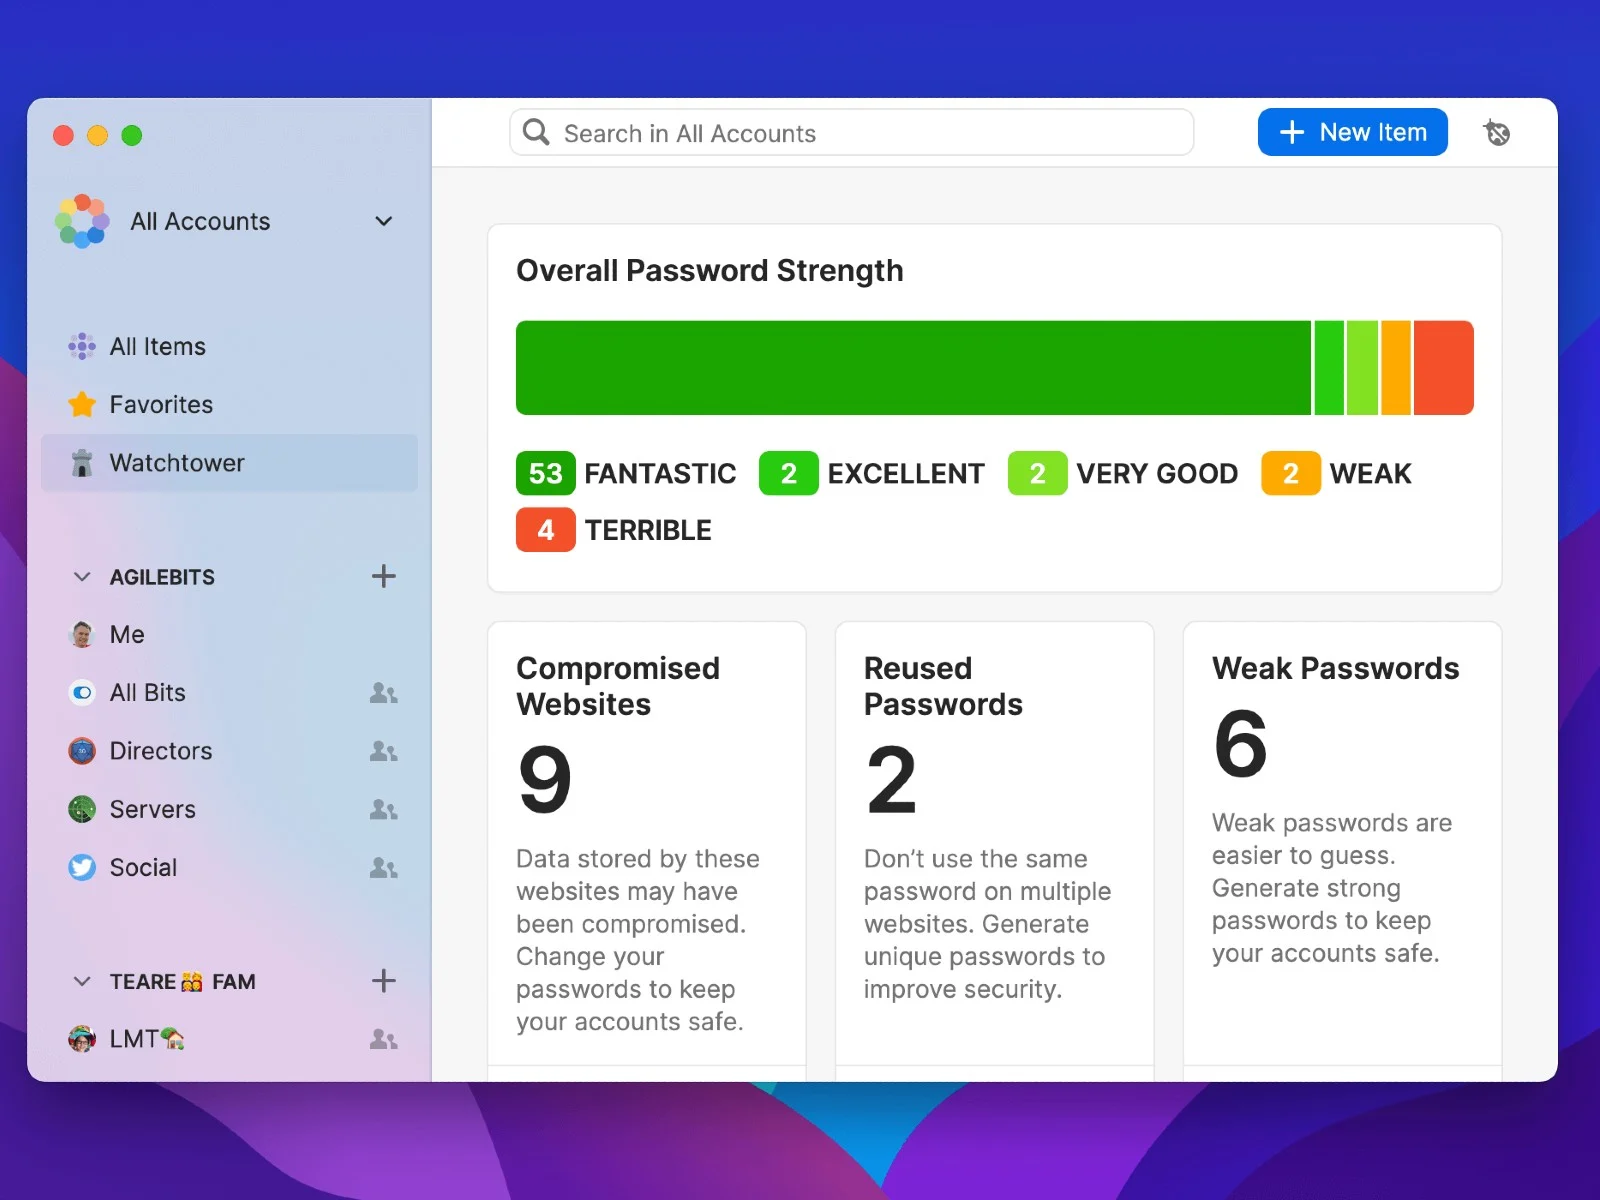Add a vault to AGILEBITS with plus
The width and height of the screenshot is (1600, 1200).
click(x=384, y=576)
